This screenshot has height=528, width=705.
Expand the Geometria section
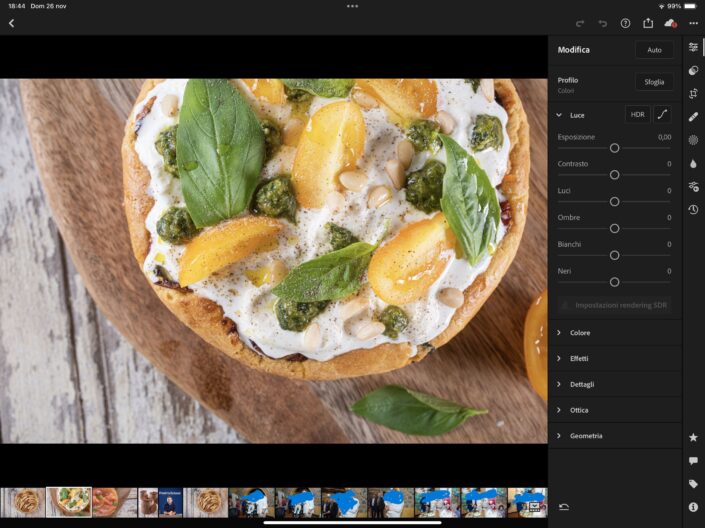point(586,436)
